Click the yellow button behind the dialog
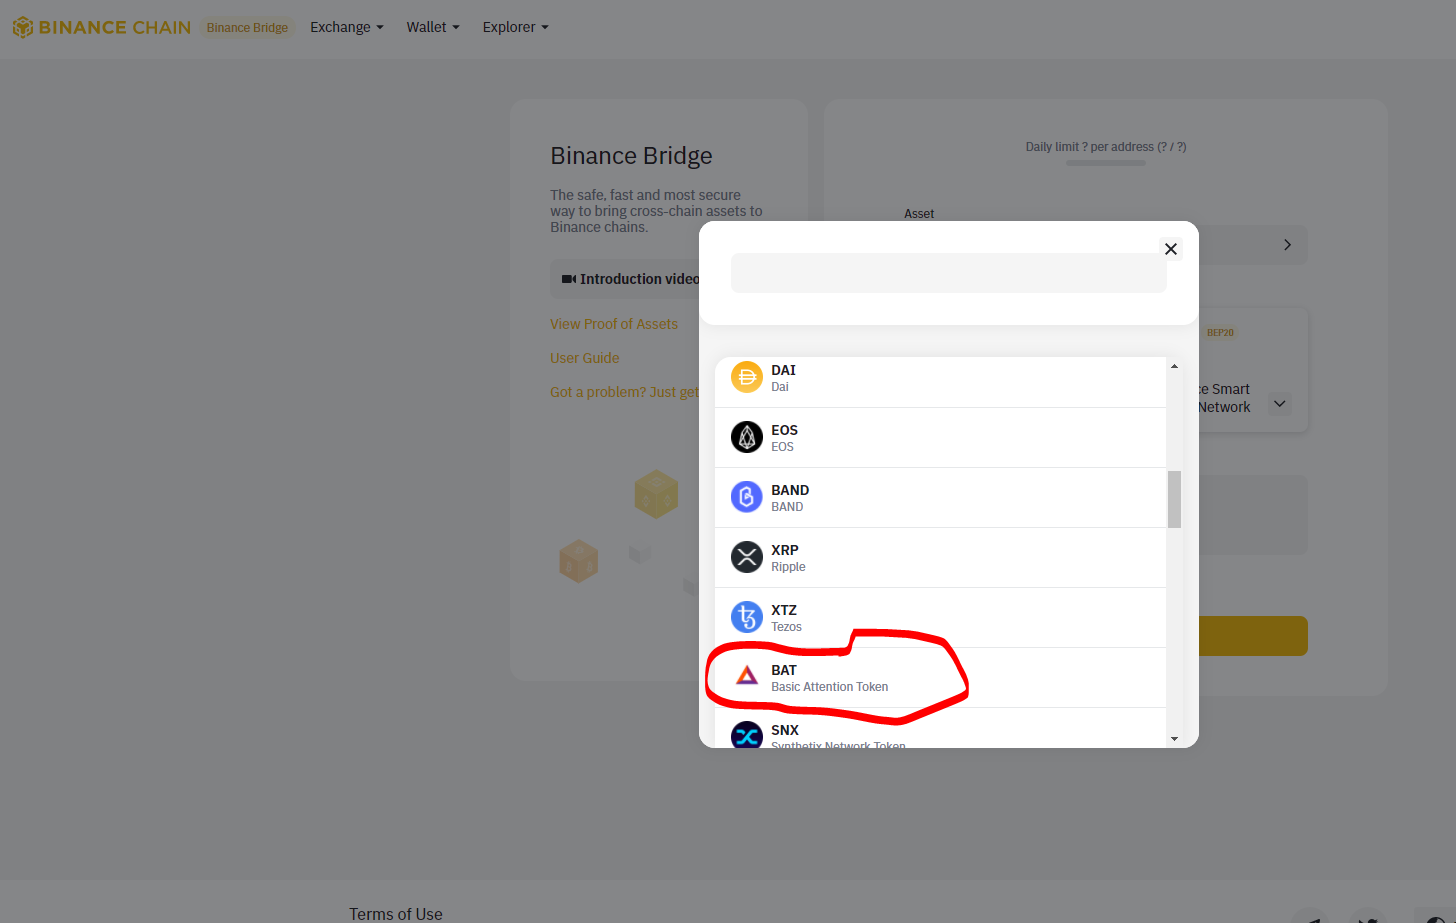This screenshot has height=923, width=1456. (x=1253, y=636)
